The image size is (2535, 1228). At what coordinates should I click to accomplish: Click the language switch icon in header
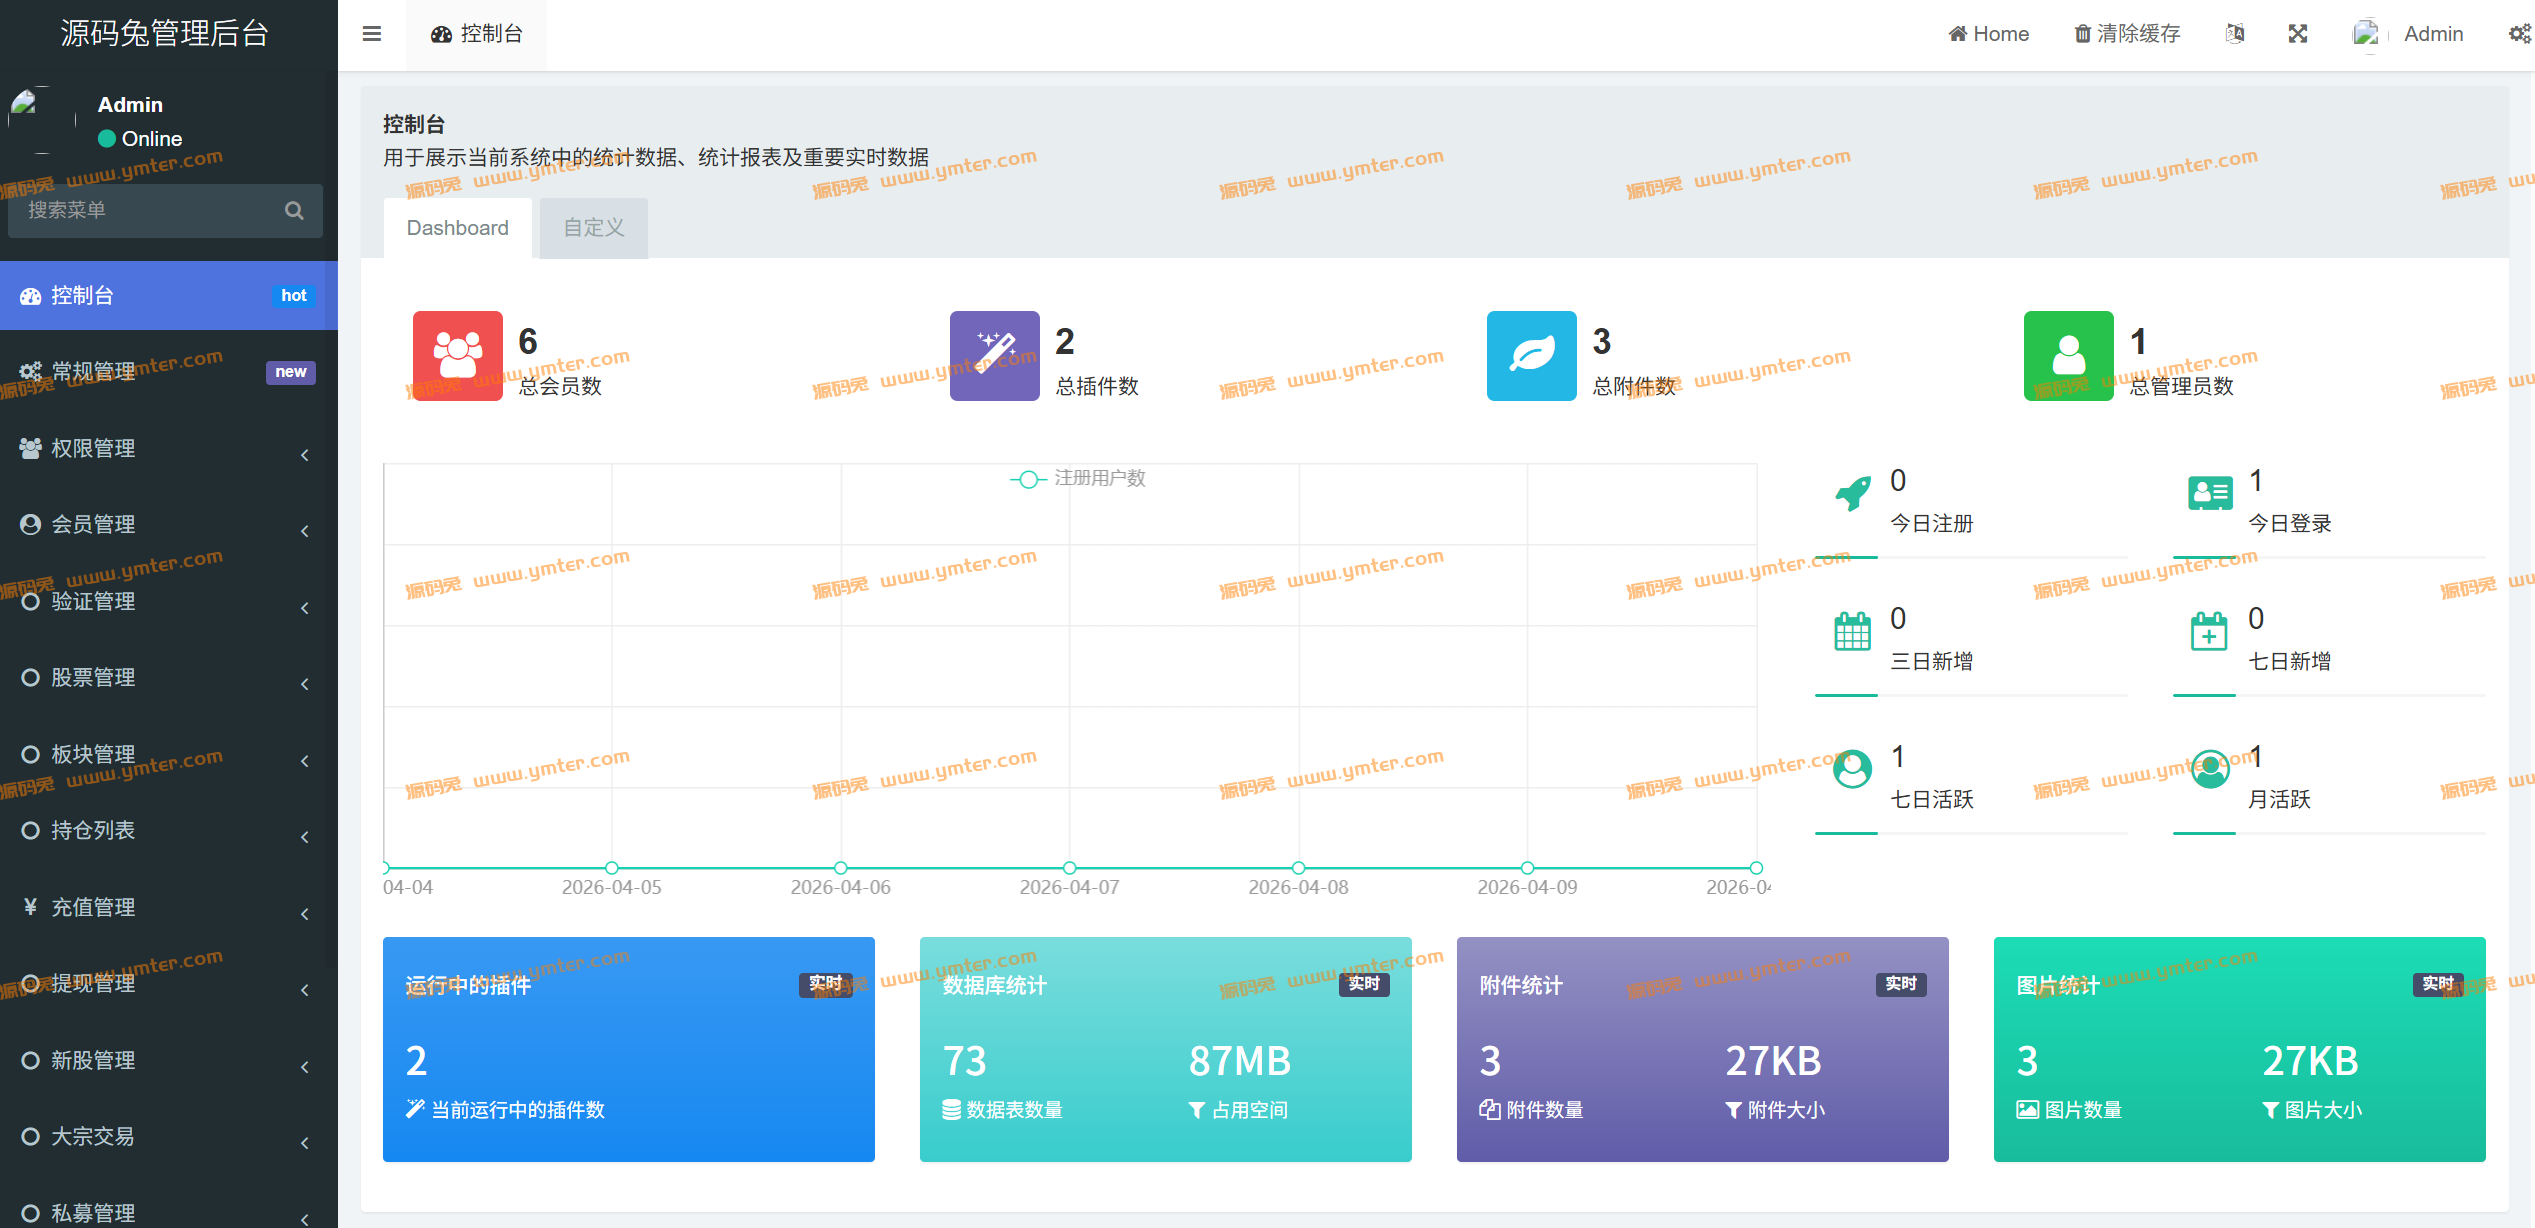(2235, 34)
